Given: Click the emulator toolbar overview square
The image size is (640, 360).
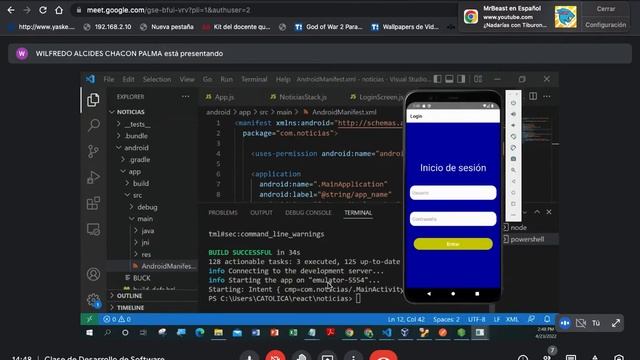Looking at the screenshot, I should click(513, 204).
